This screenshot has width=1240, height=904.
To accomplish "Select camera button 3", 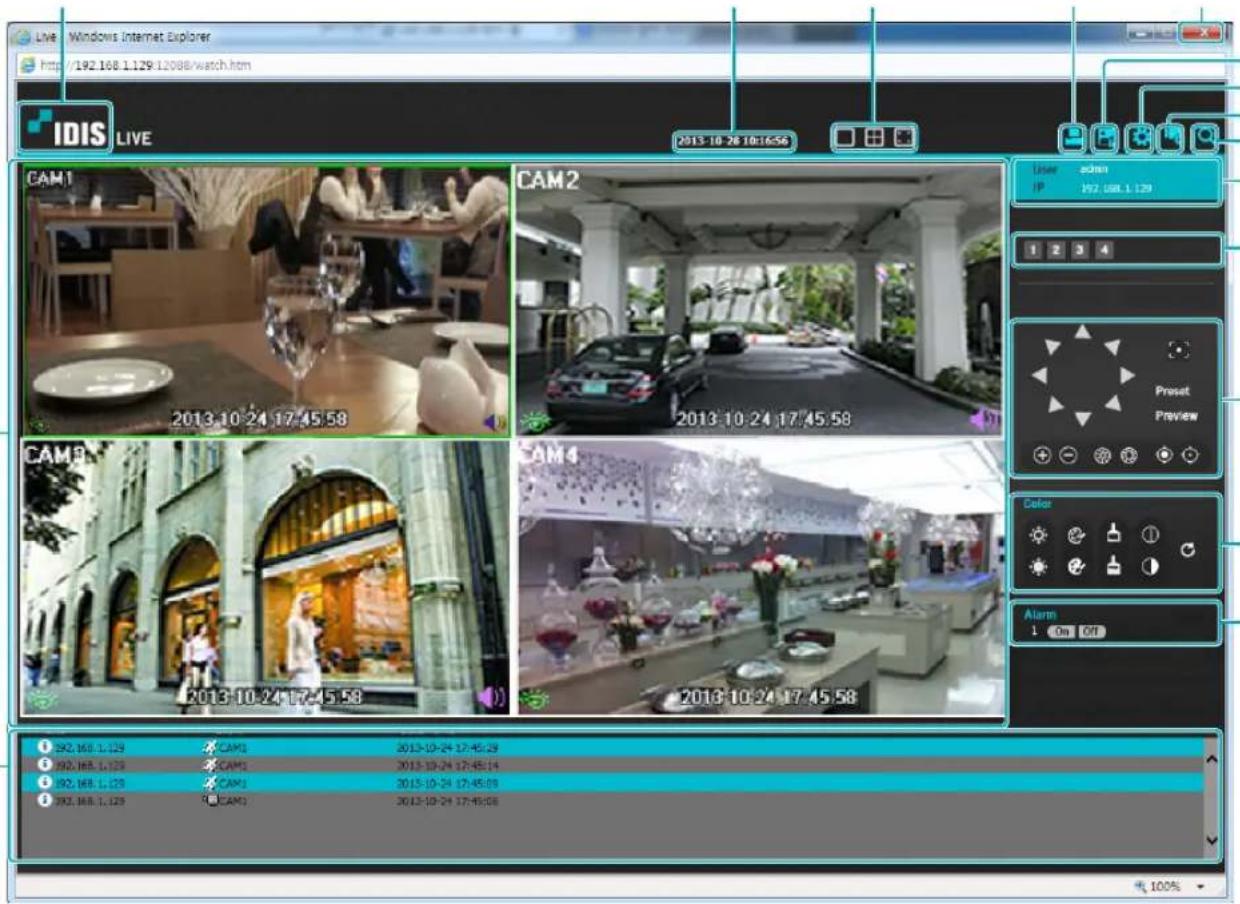I will click(x=1079, y=249).
